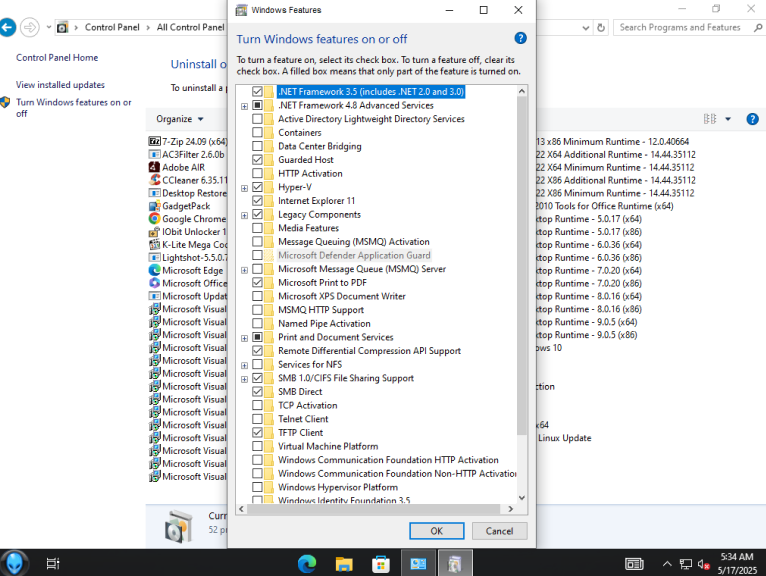Expand Microsoft Message Queue (MSMQ) Server
The width and height of the screenshot is (766, 576).
pyautogui.click(x=244, y=270)
